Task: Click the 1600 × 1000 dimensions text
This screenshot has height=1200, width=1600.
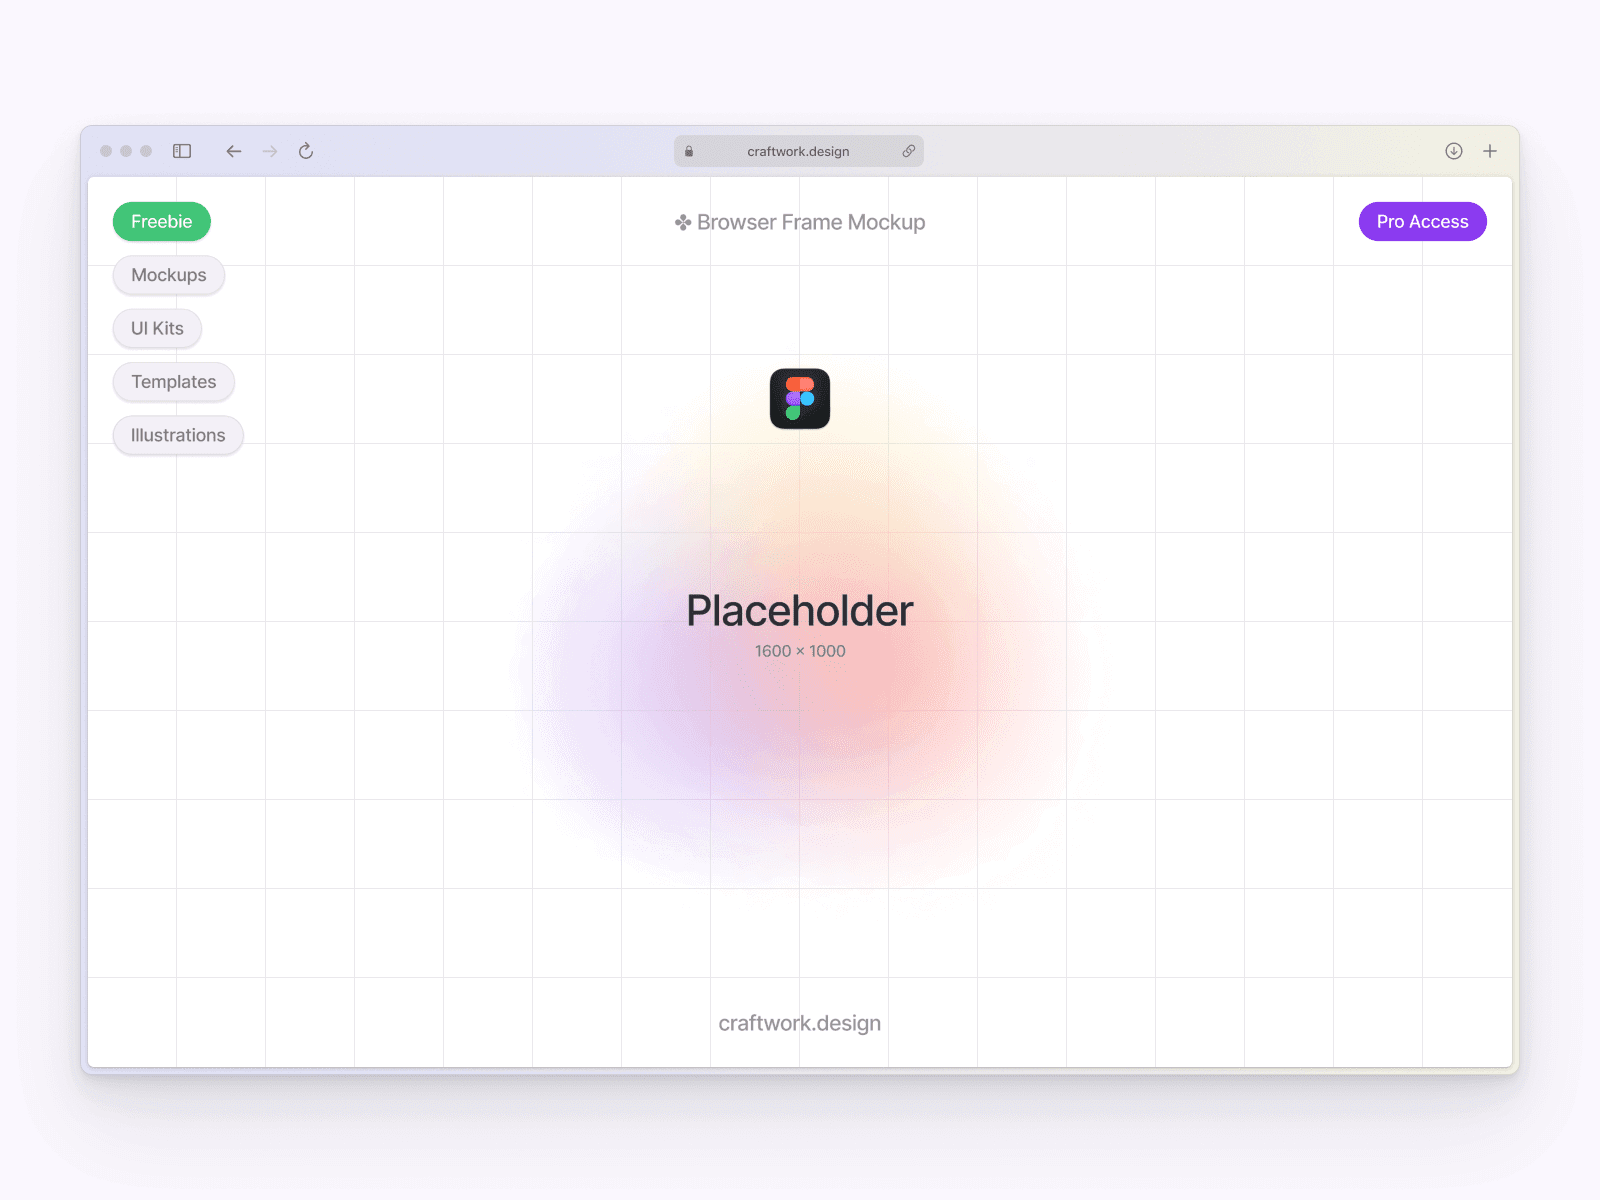Action: pyautogui.click(x=800, y=651)
